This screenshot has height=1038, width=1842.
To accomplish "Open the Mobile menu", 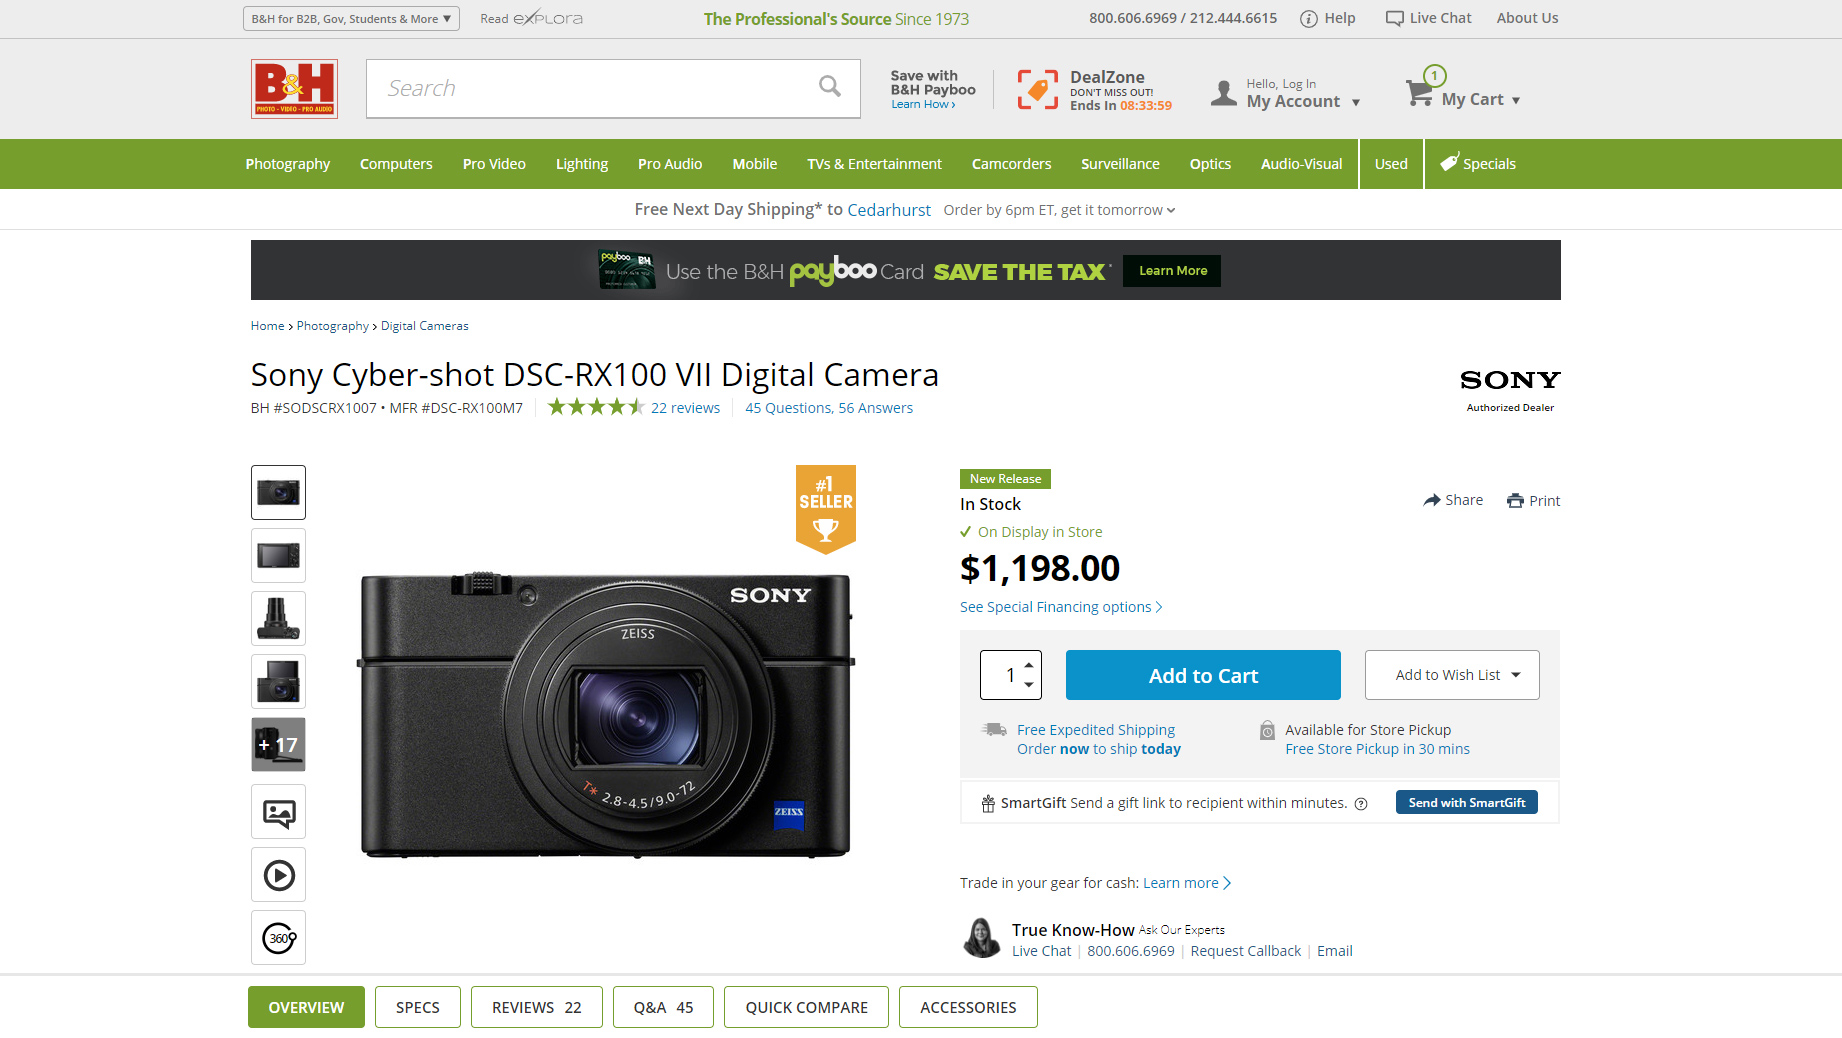I will click(755, 164).
